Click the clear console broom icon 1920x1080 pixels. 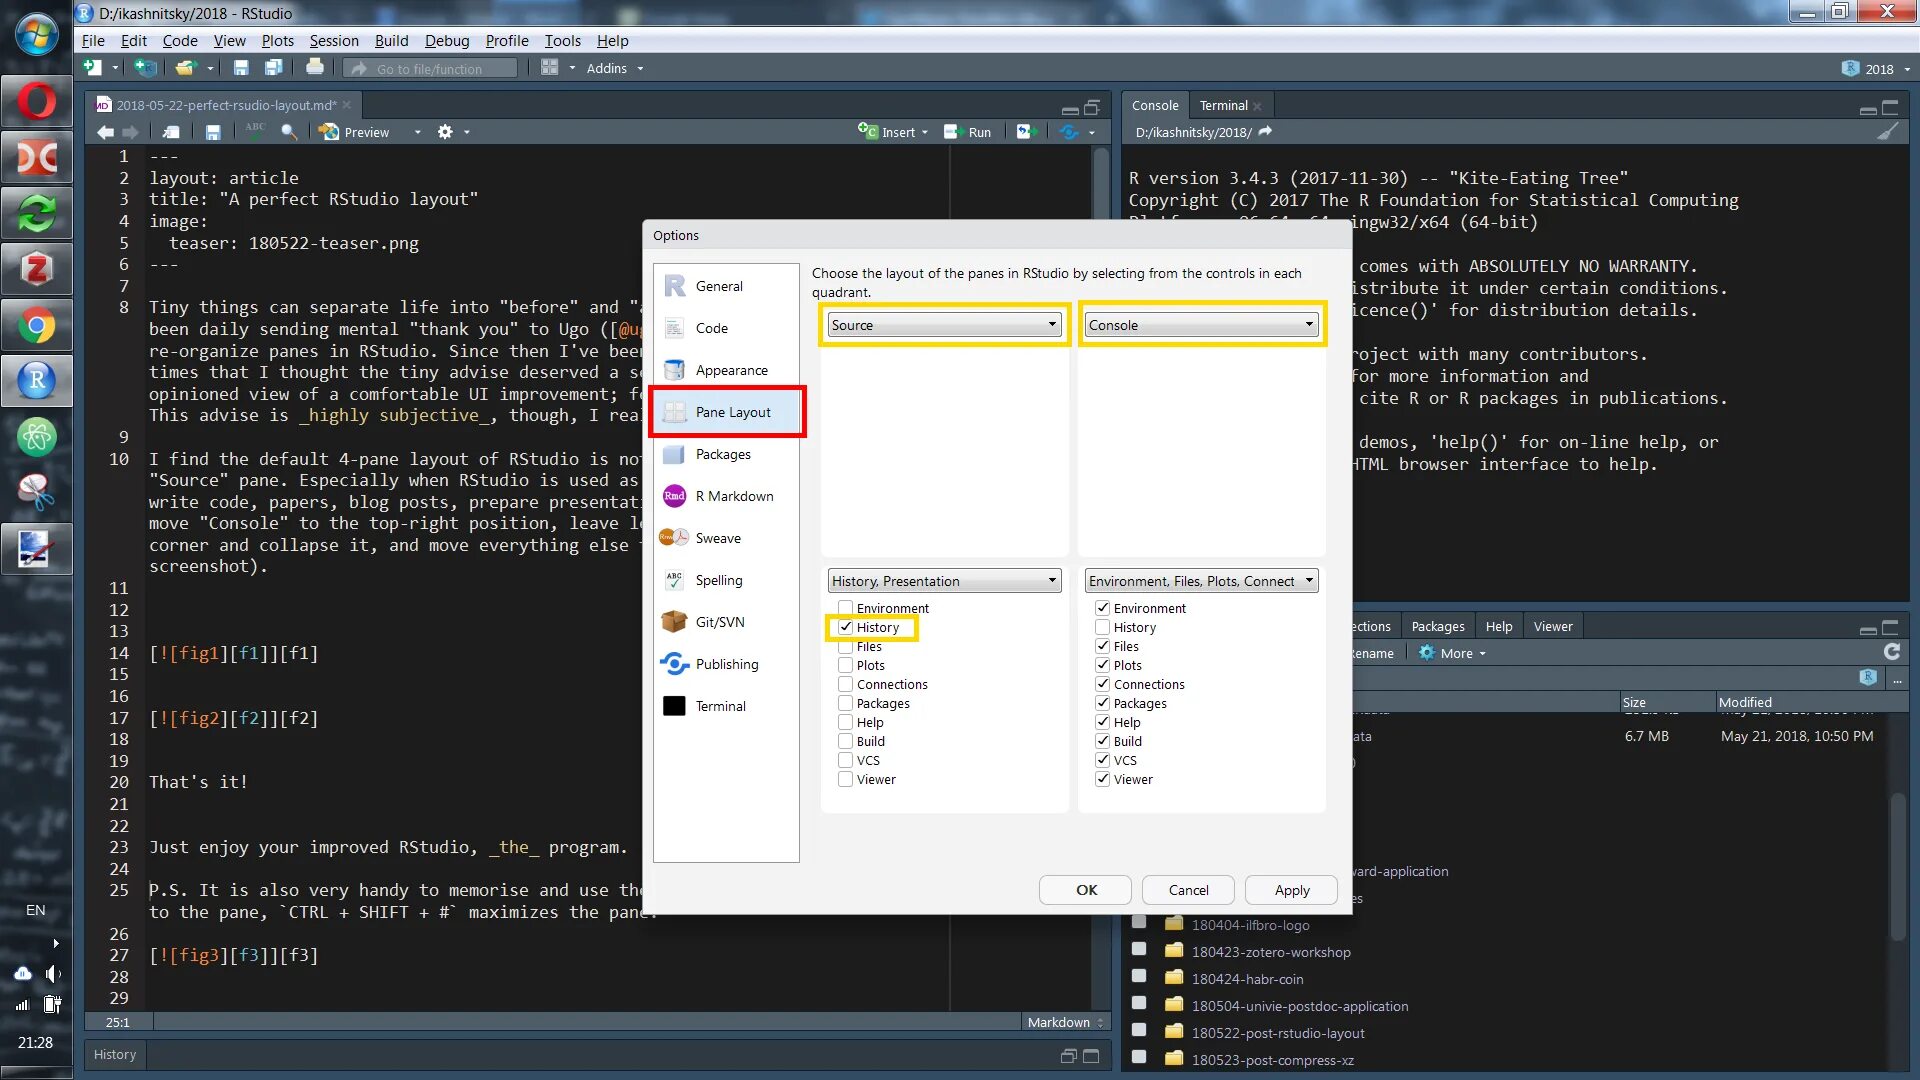[x=1888, y=132]
